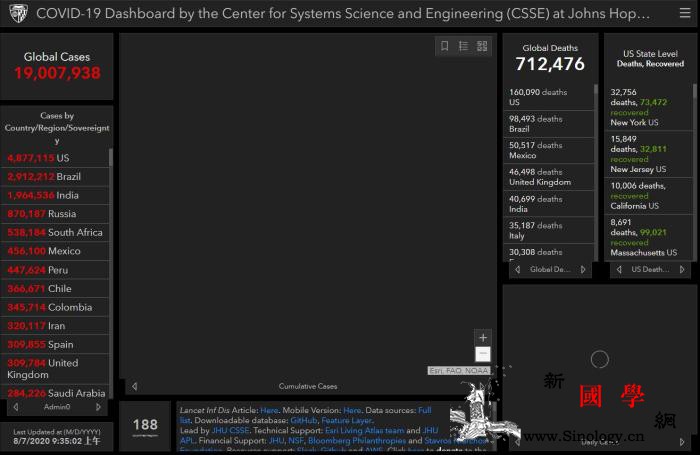This screenshot has height=455, width=700.
Task: Select the Saudi Arabia cases row
Action: click(x=55, y=392)
